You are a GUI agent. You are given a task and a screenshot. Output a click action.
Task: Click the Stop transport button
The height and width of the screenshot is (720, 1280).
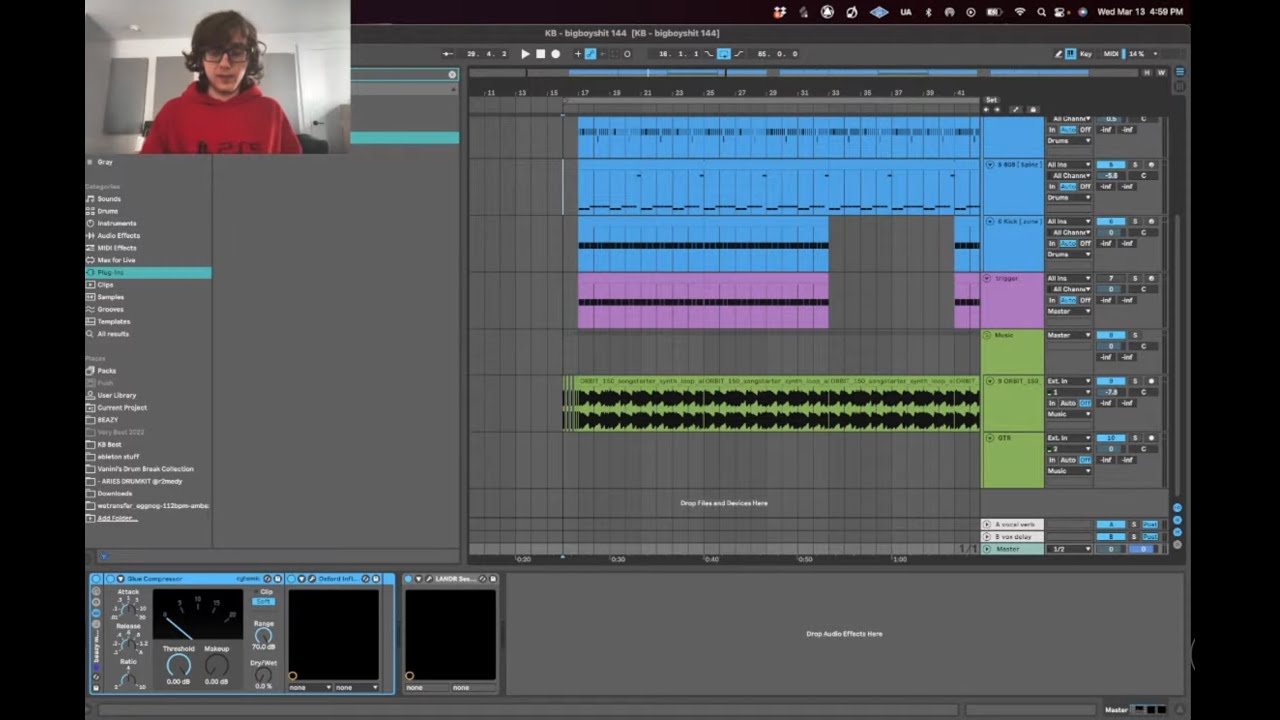pyautogui.click(x=540, y=54)
